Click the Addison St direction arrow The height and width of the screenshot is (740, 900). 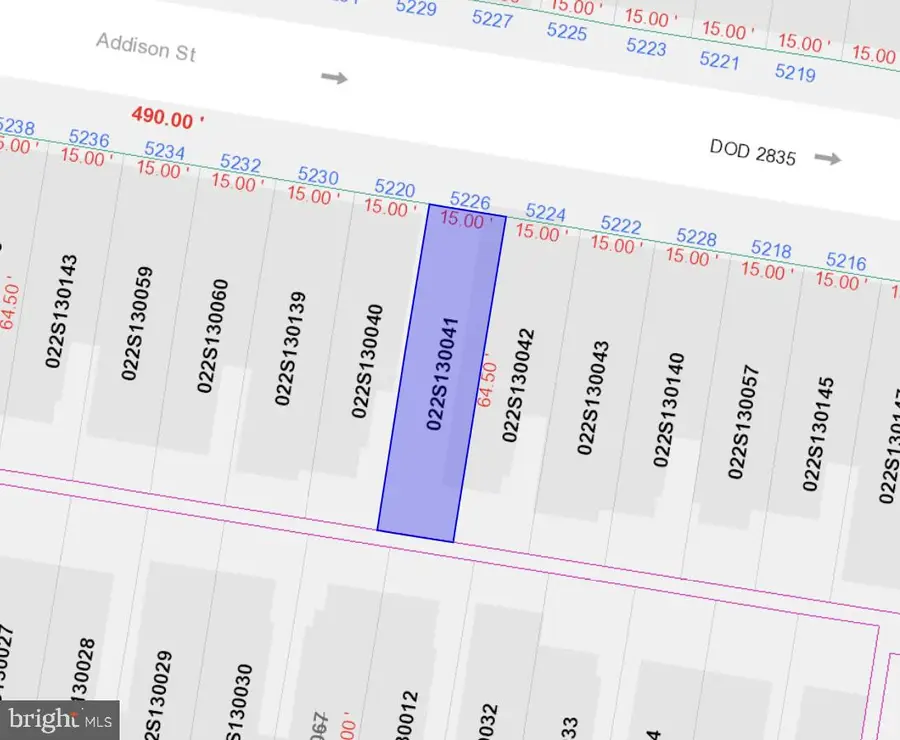pos(335,77)
